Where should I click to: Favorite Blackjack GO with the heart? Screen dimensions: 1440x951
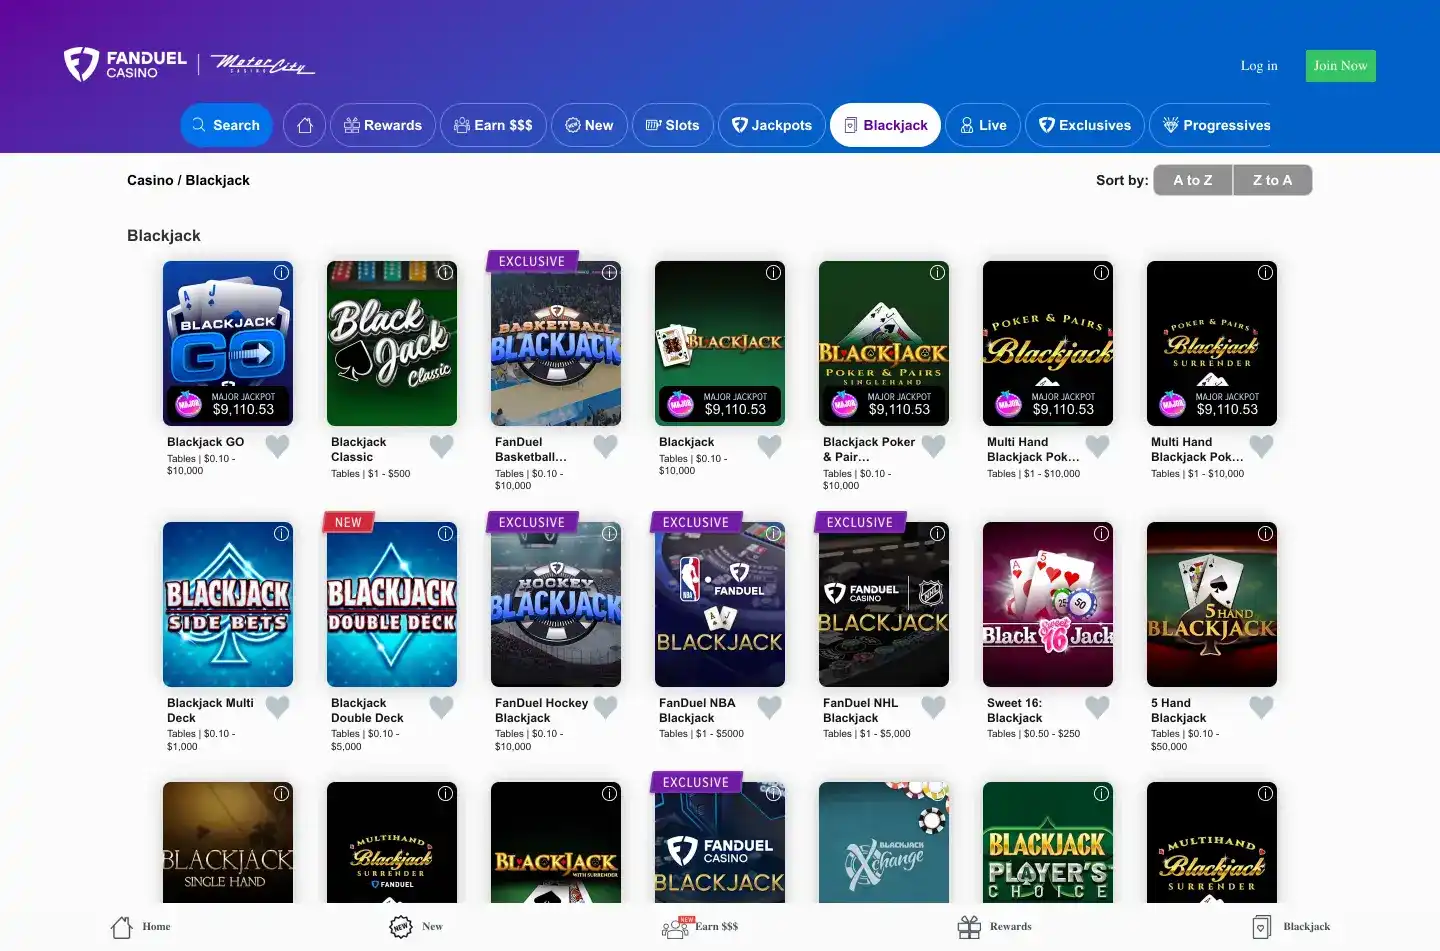[x=277, y=446]
